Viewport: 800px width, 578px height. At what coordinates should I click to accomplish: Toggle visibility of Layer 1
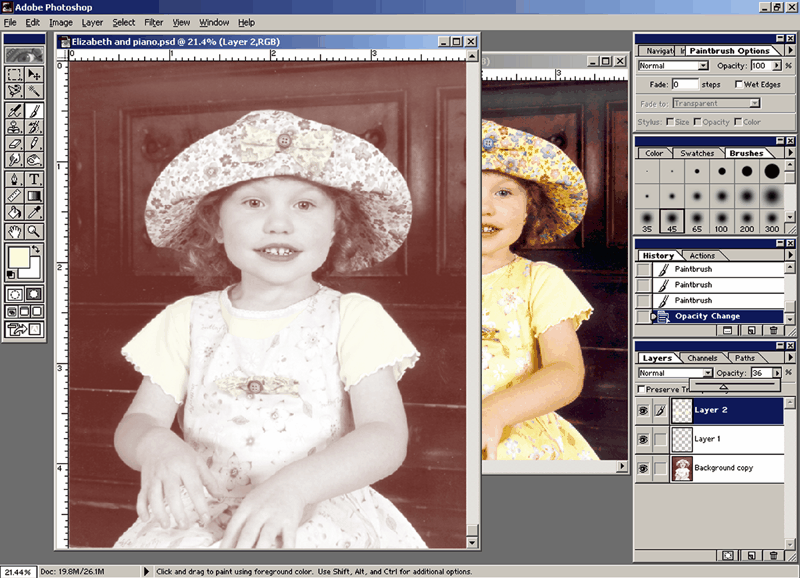[643, 439]
